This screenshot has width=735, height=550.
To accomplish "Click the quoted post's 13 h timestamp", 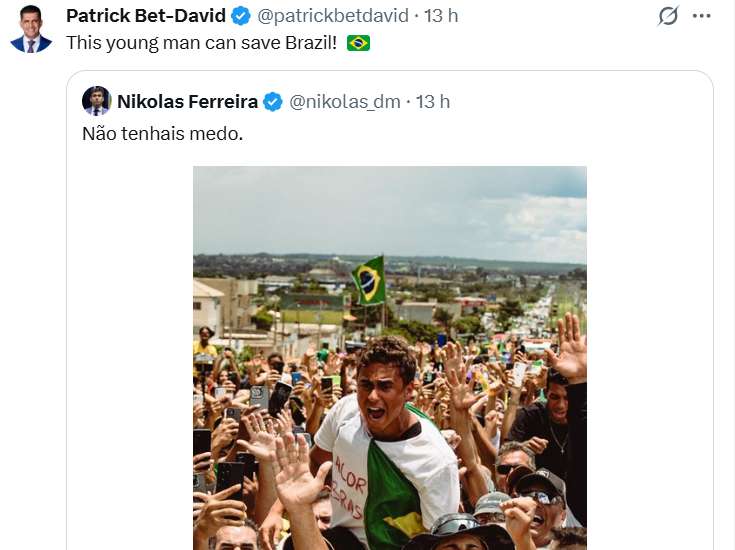I will tap(433, 102).
